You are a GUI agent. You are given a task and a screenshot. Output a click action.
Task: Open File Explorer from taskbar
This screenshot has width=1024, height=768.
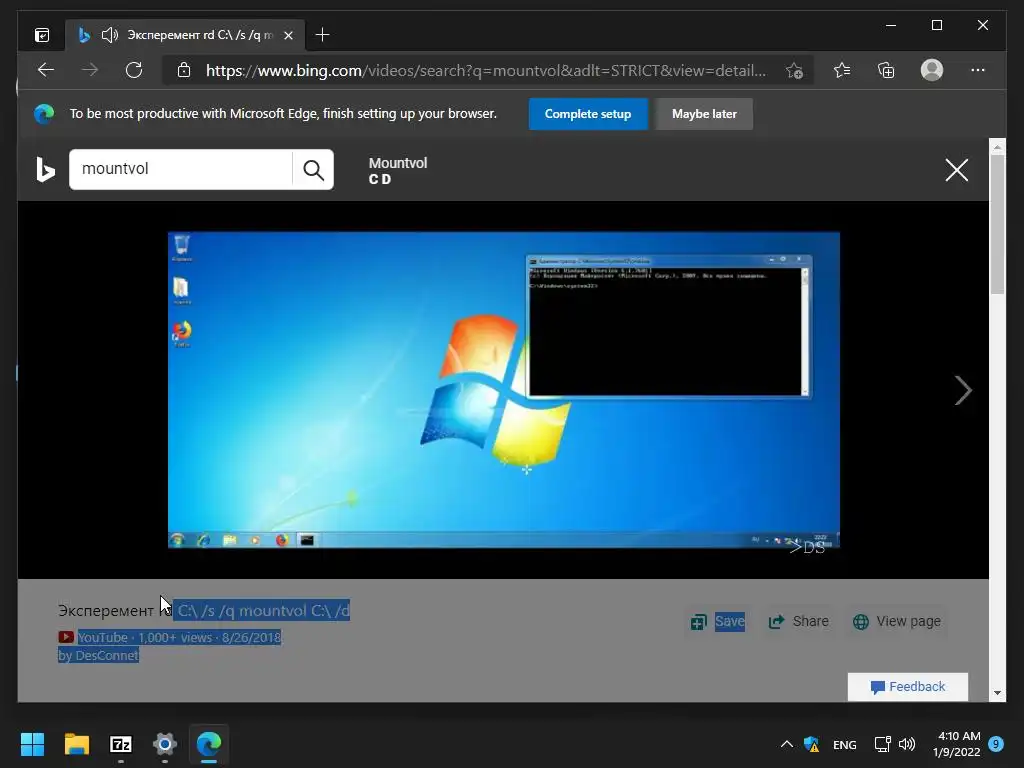[76, 744]
